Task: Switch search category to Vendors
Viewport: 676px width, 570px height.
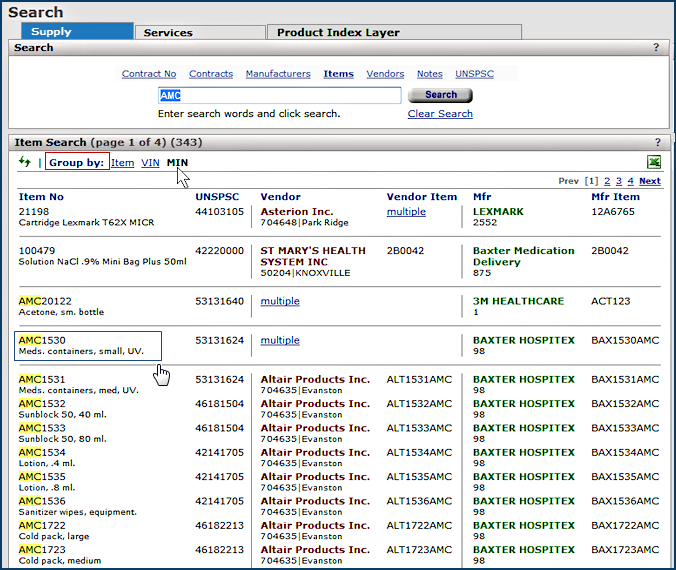Action: pyautogui.click(x=385, y=74)
